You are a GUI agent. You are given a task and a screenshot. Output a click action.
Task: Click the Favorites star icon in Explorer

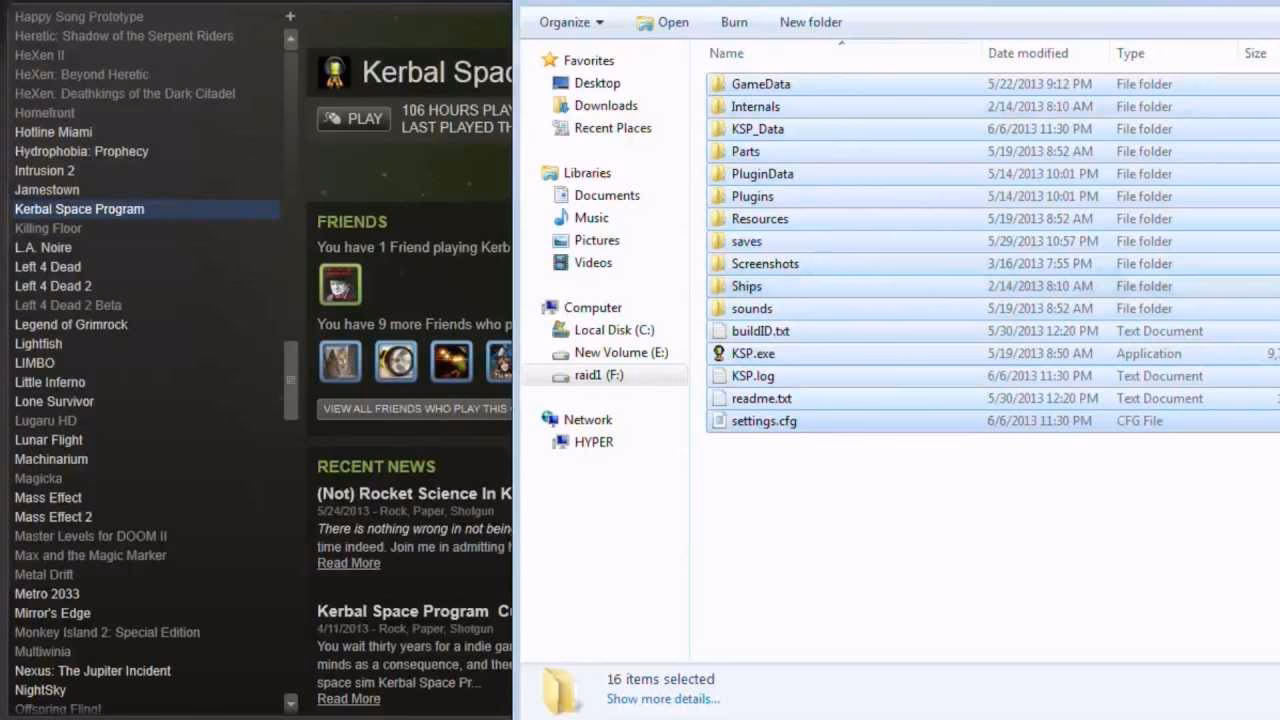(549, 60)
